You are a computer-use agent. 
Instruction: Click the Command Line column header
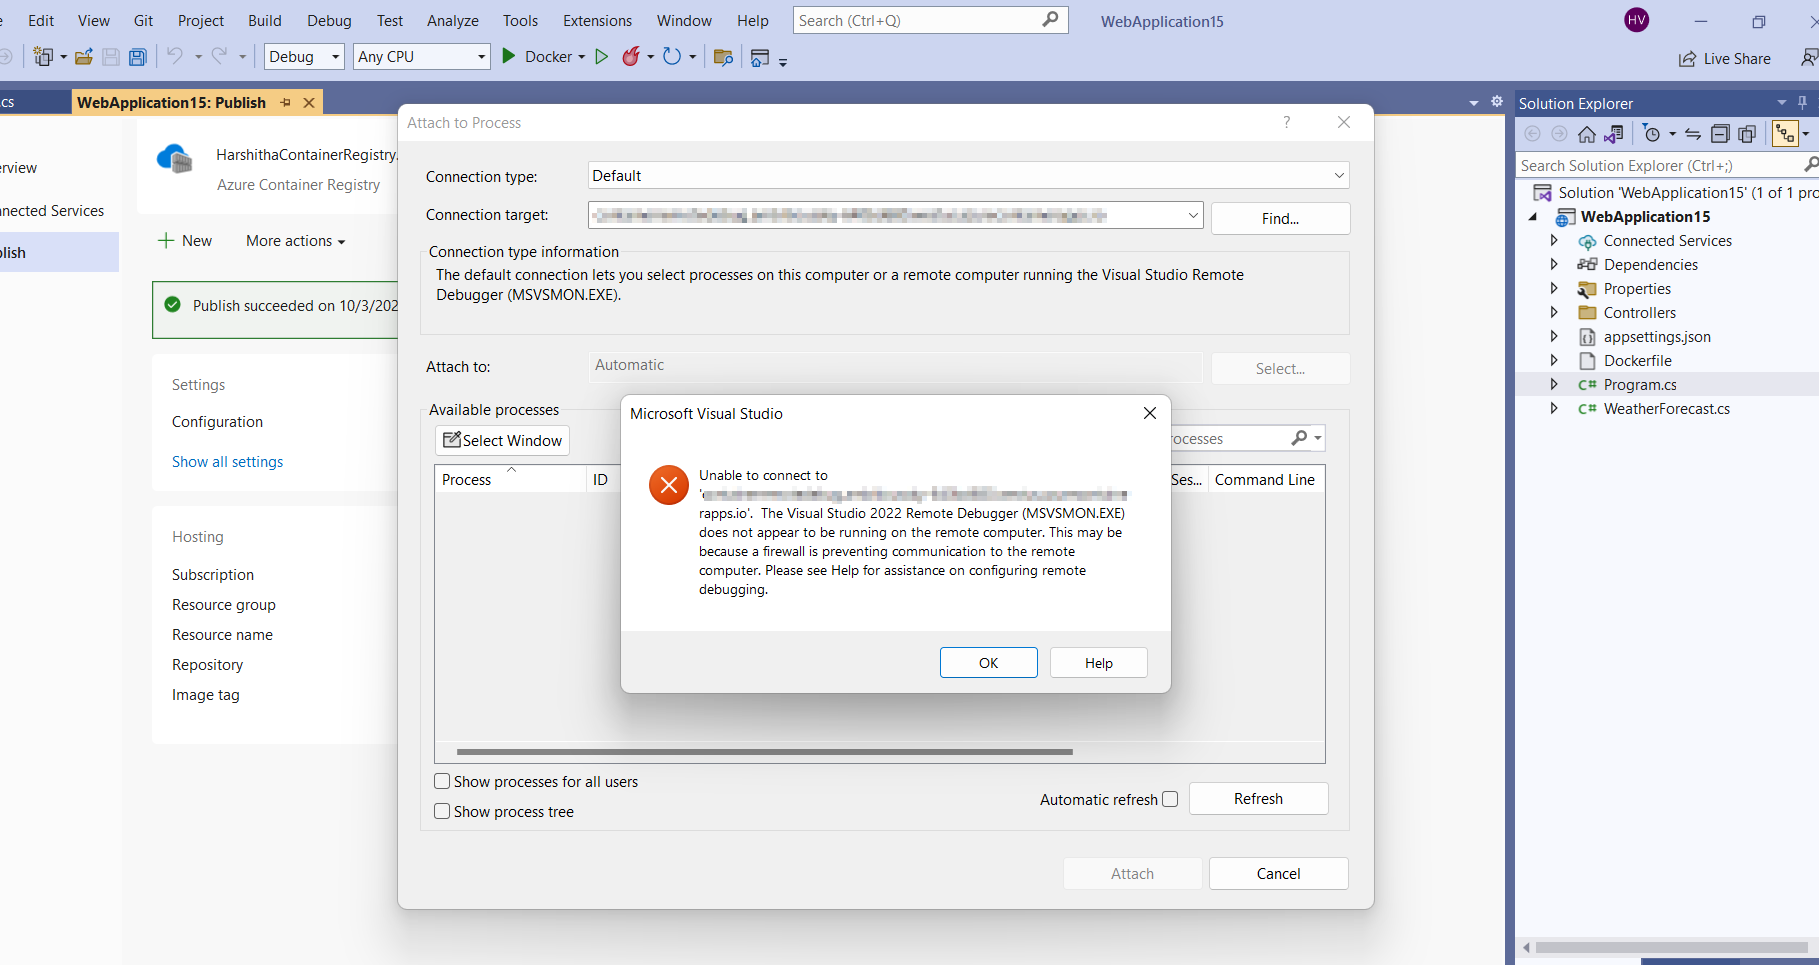tap(1265, 479)
